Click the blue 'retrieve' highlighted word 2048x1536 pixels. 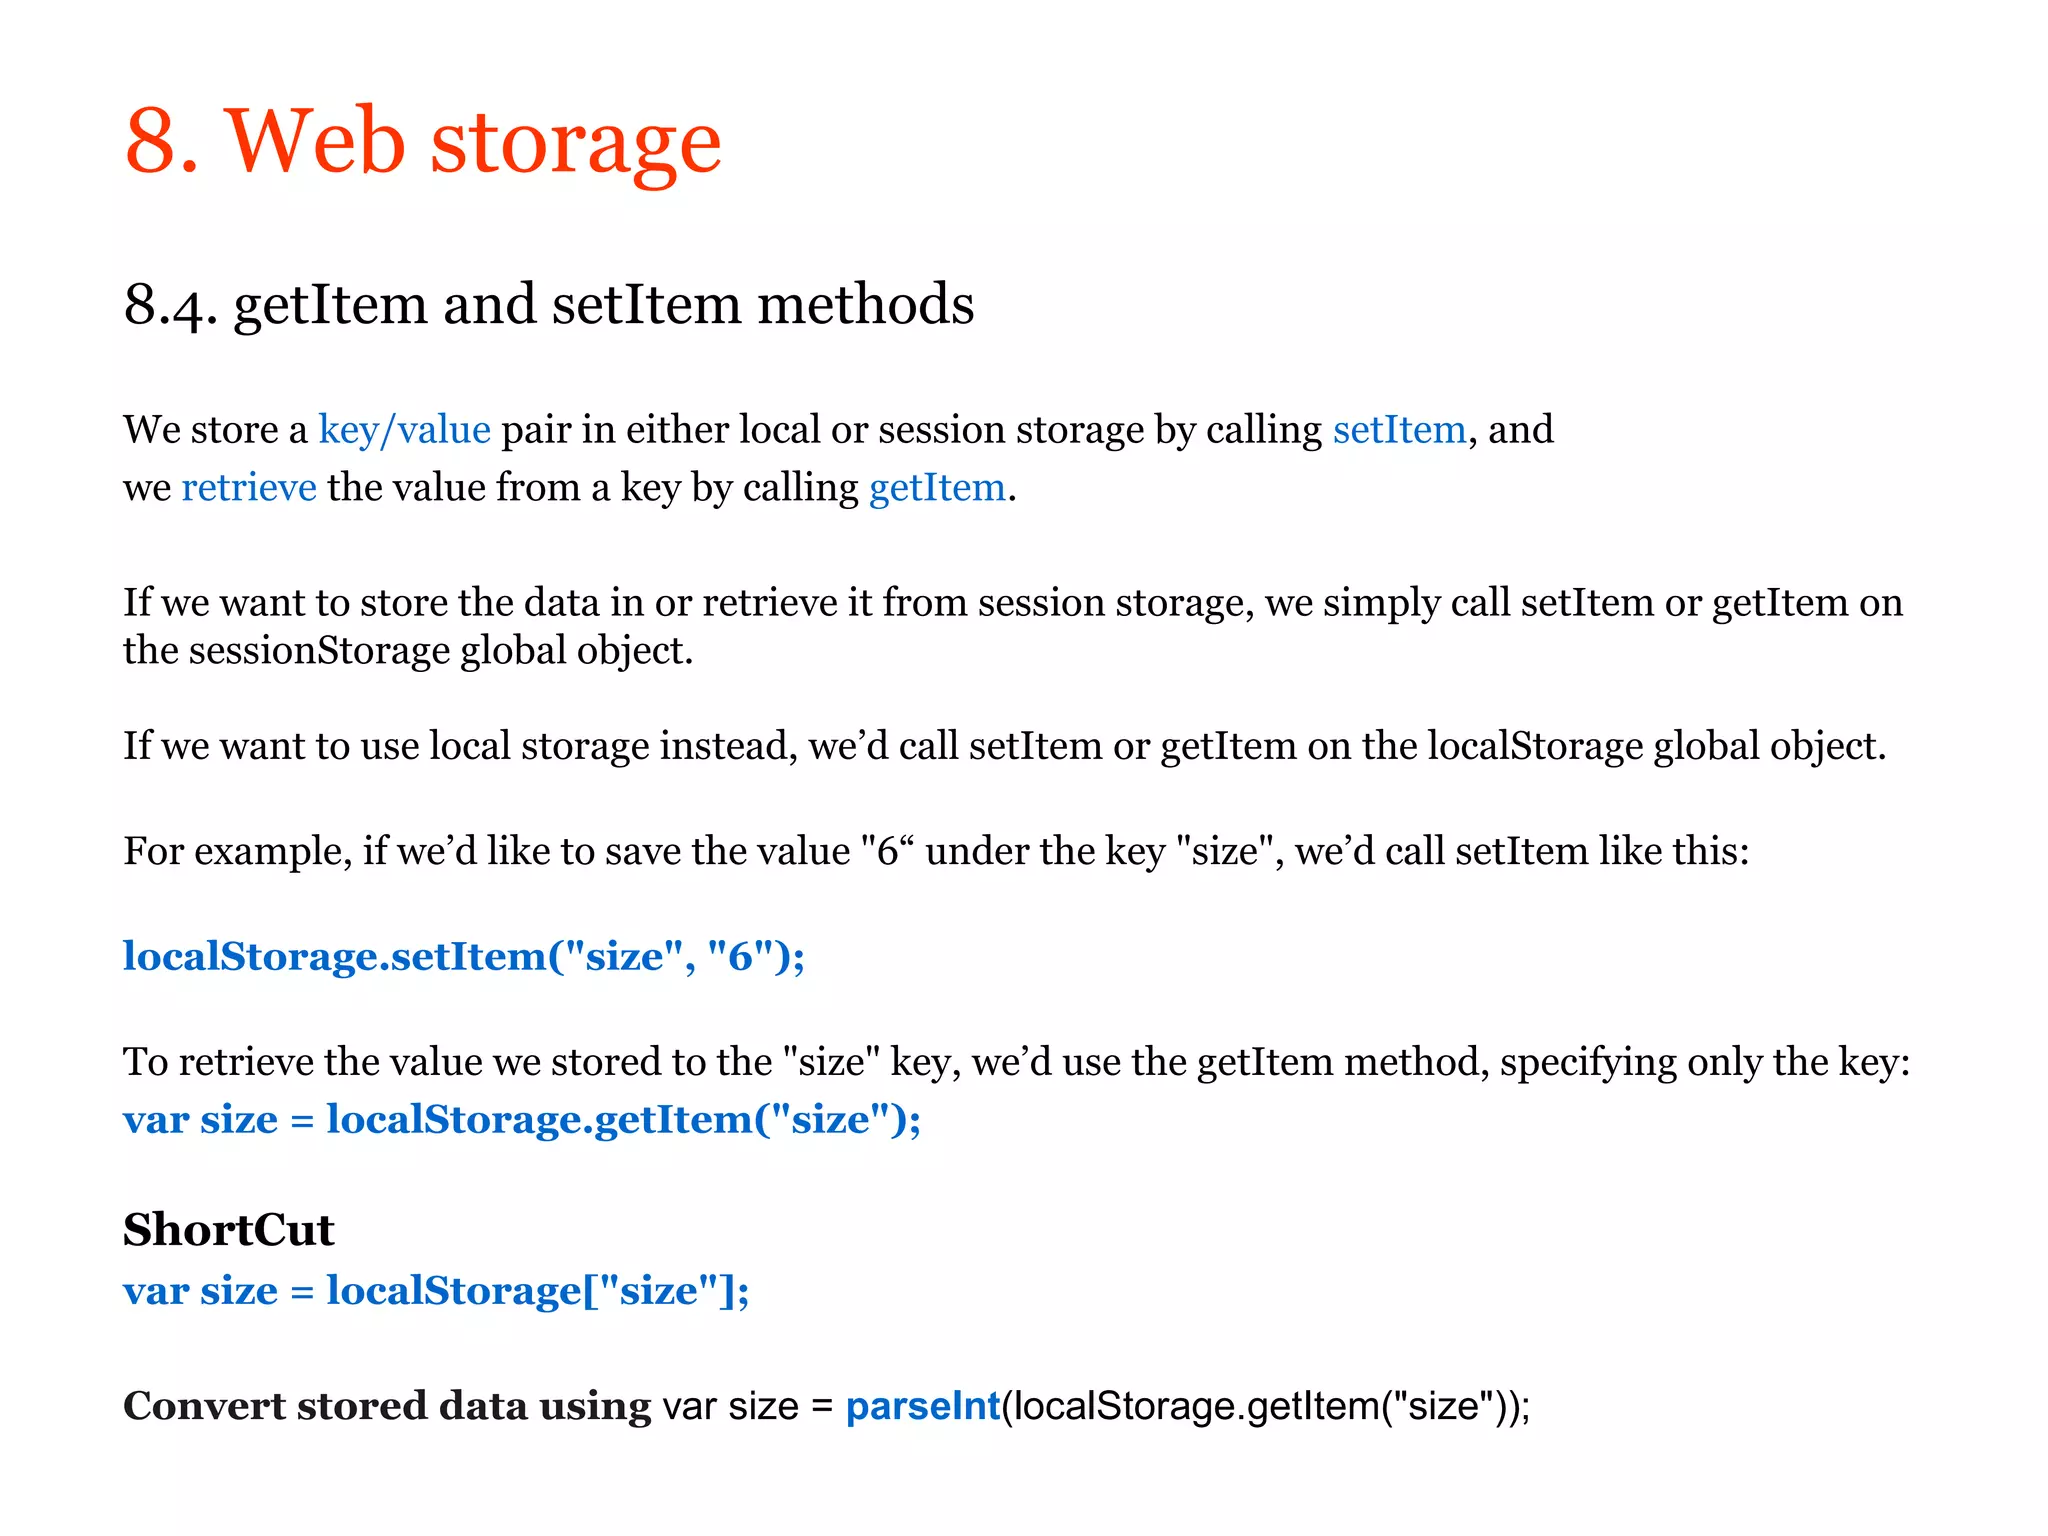coord(249,488)
